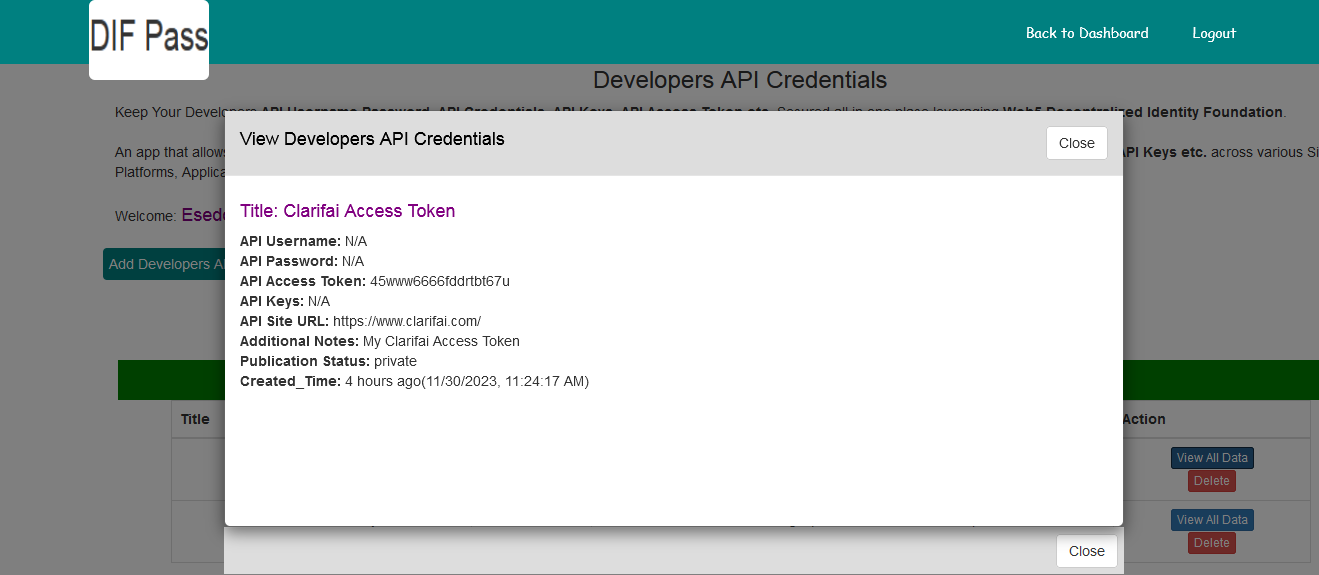Click the Publication Status private line
The width and height of the screenshot is (1319, 575).
pos(328,361)
